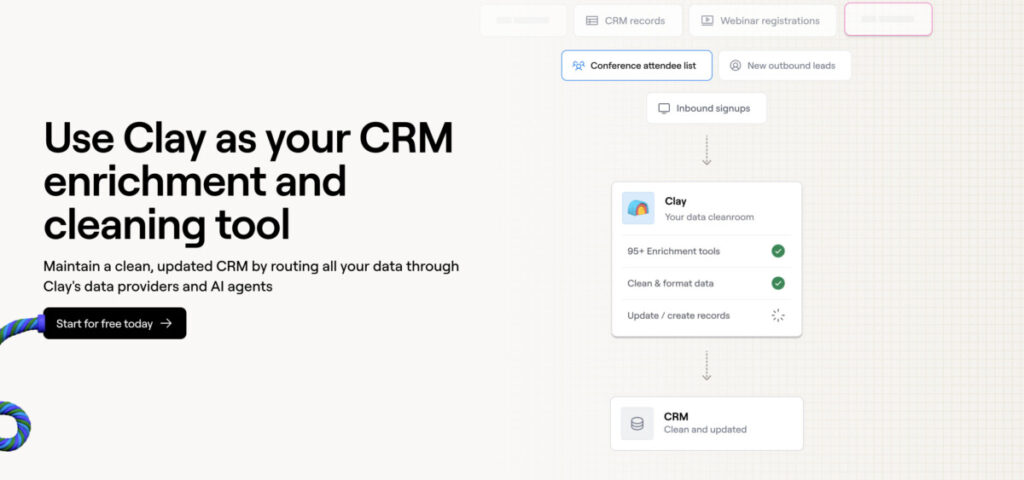Click the CRM records table icon
This screenshot has height=480, width=1024.
click(x=592, y=20)
